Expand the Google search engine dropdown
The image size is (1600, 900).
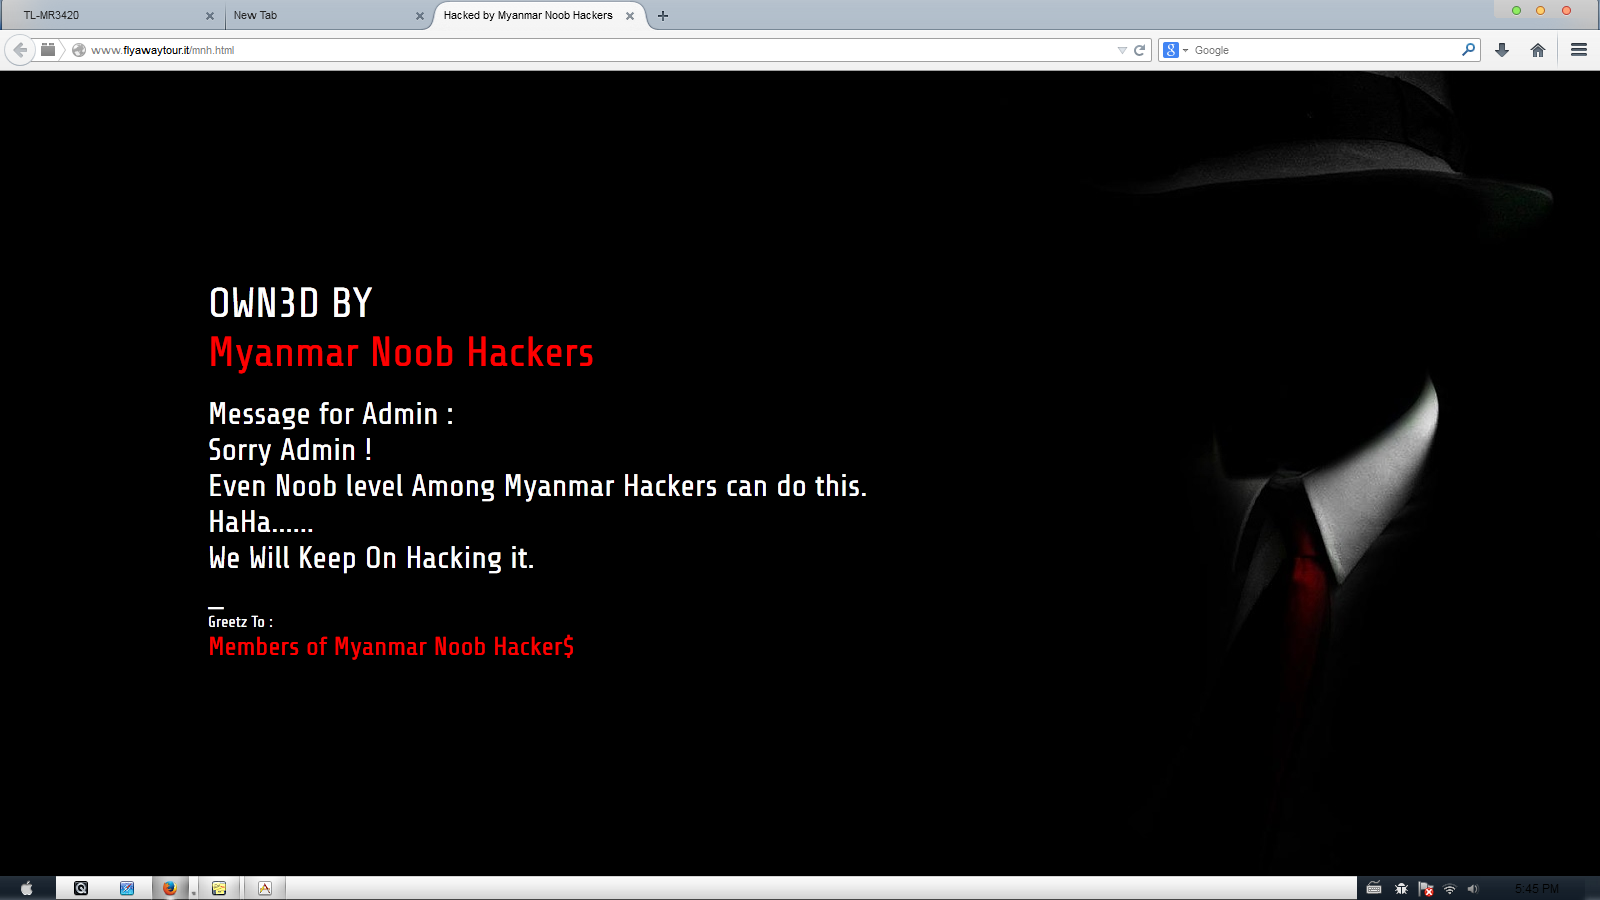[x=1176, y=50]
